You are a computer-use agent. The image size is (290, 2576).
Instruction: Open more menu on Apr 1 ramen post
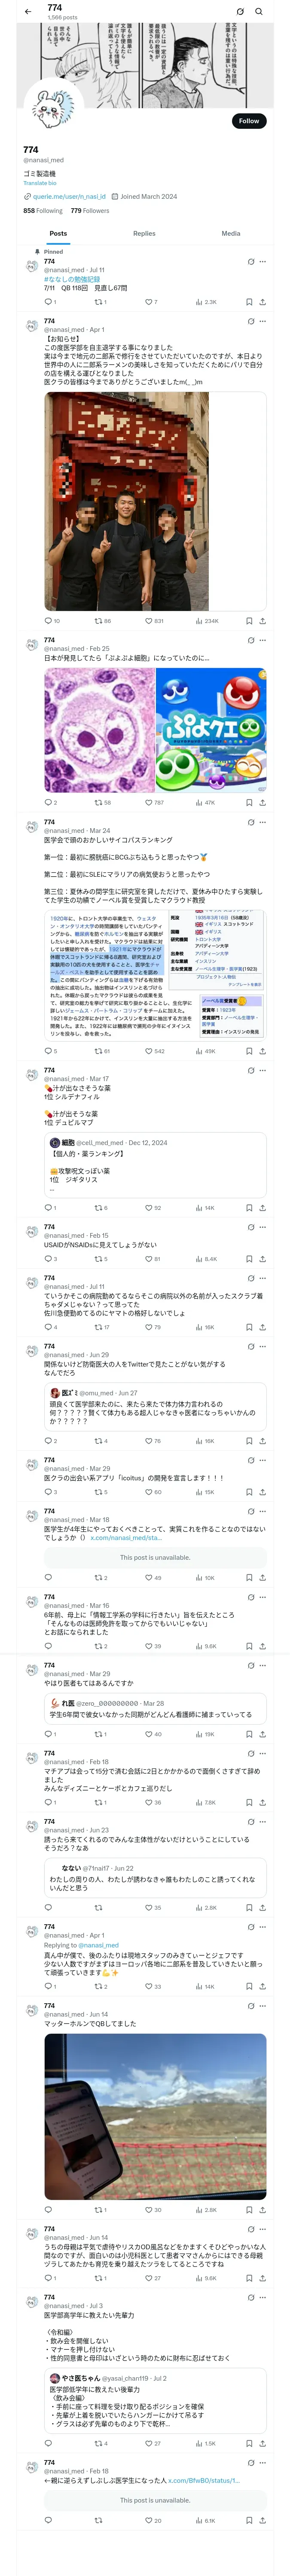click(263, 322)
